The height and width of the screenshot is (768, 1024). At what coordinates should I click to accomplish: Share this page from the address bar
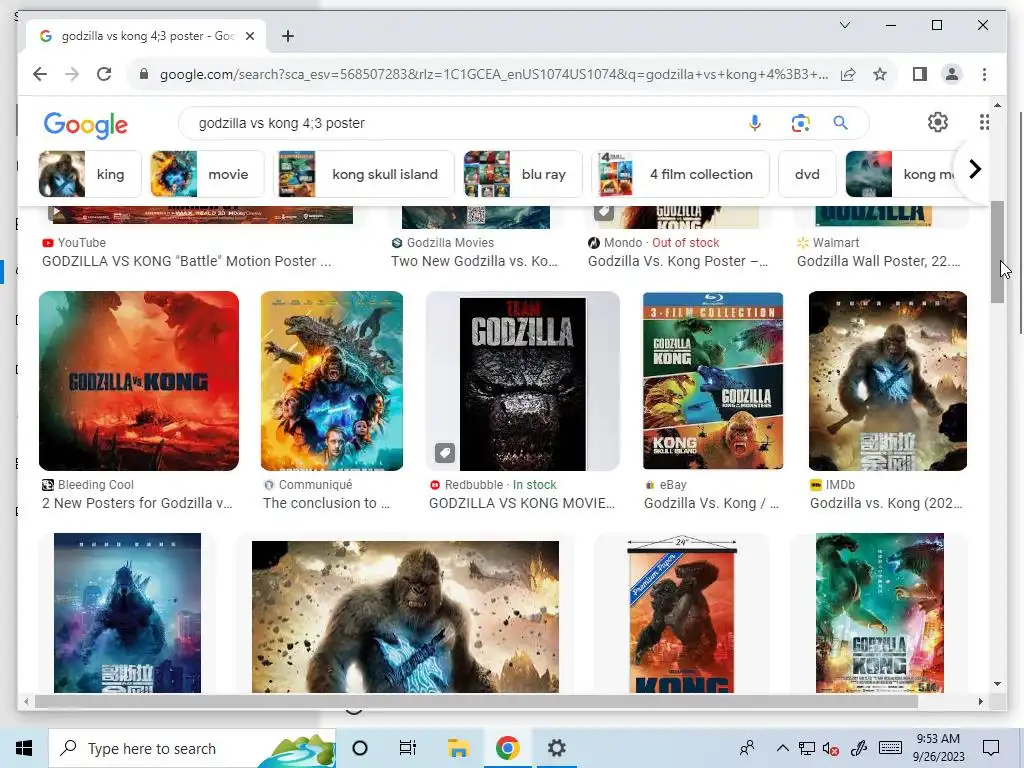(x=848, y=74)
